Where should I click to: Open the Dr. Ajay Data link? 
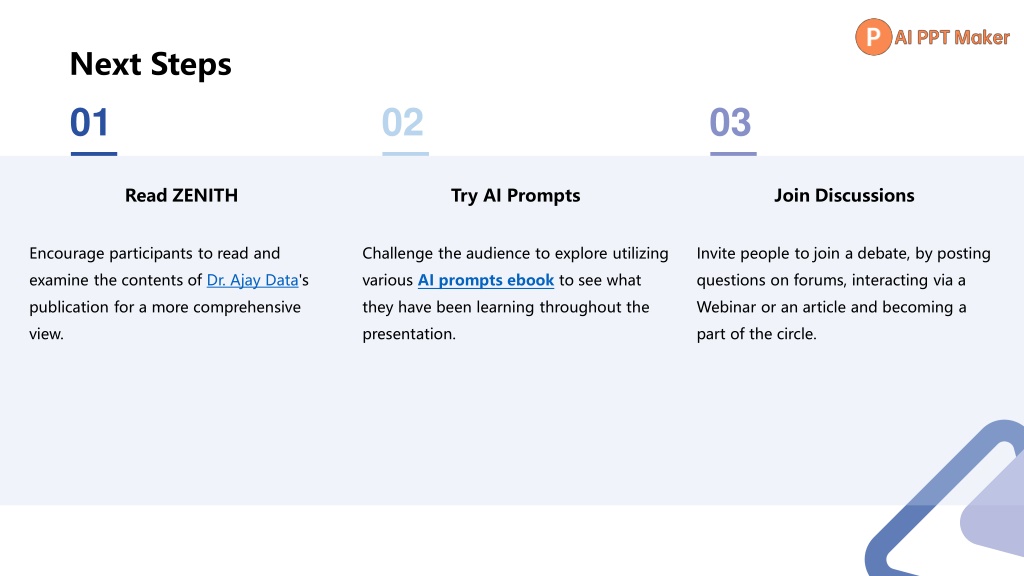[x=252, y=280]
